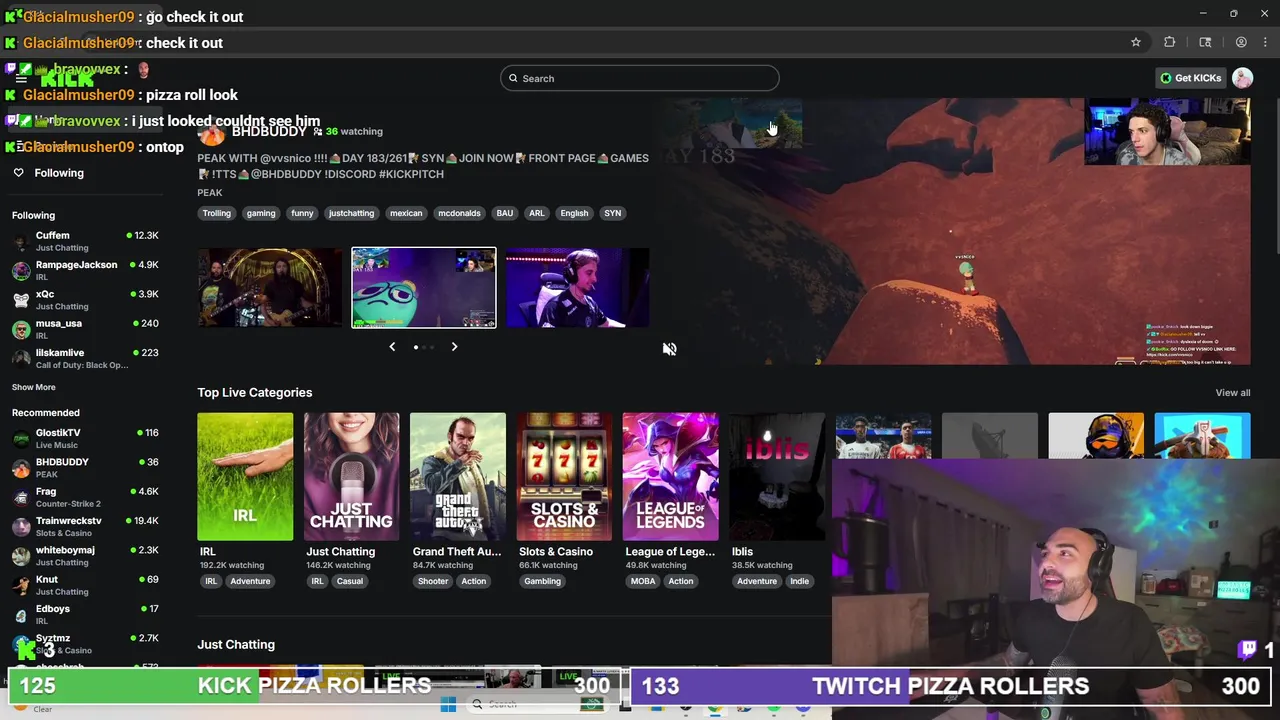The height and width of the screenshot is (720, 1280).
Task: Select the highlighted cartoon-face stream thumbnail
Action: [423, 288]
